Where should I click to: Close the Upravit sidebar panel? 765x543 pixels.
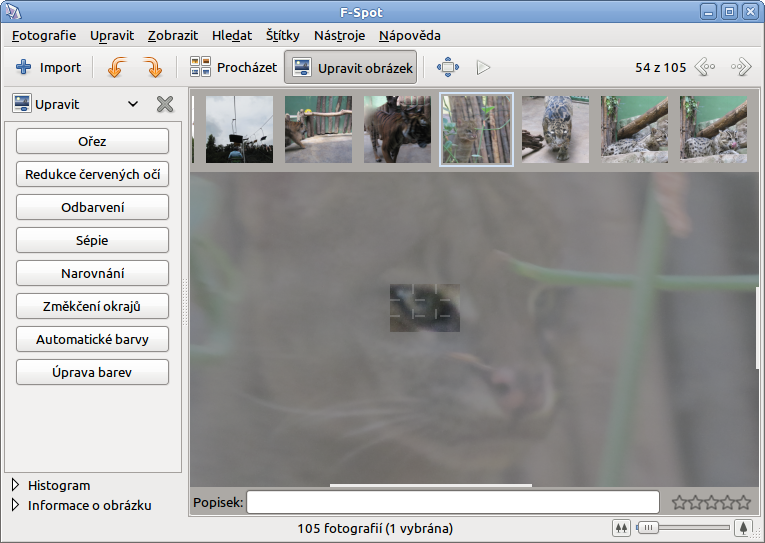click(165, 104)
